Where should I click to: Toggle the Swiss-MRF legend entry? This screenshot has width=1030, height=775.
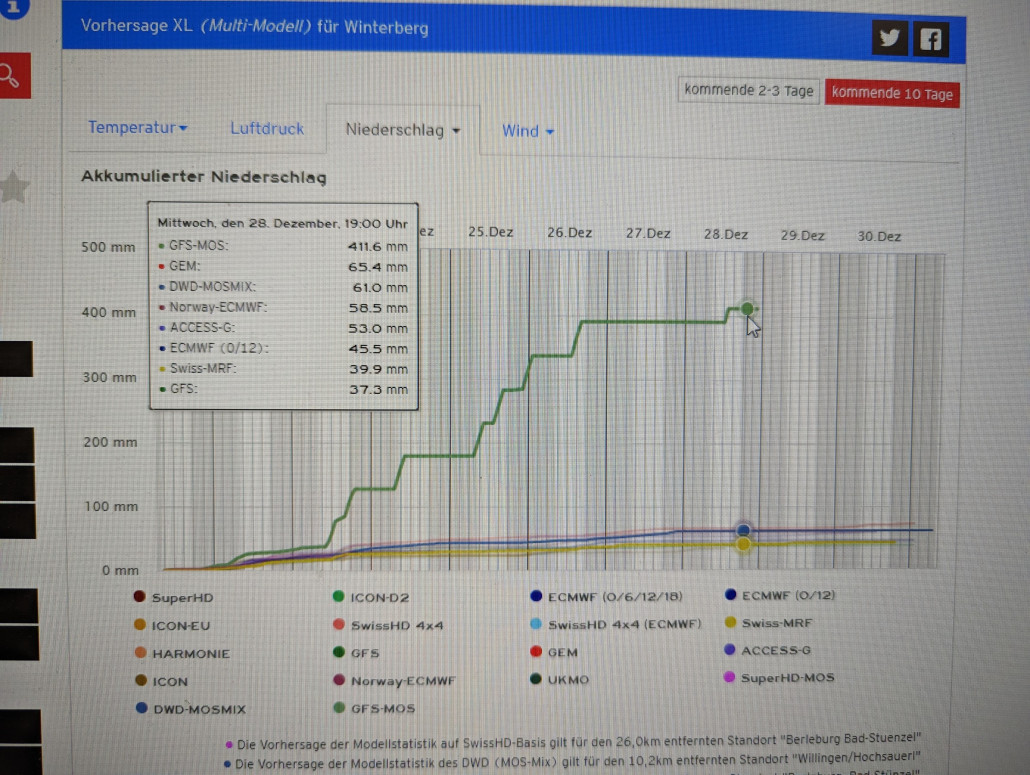[776, 623]
